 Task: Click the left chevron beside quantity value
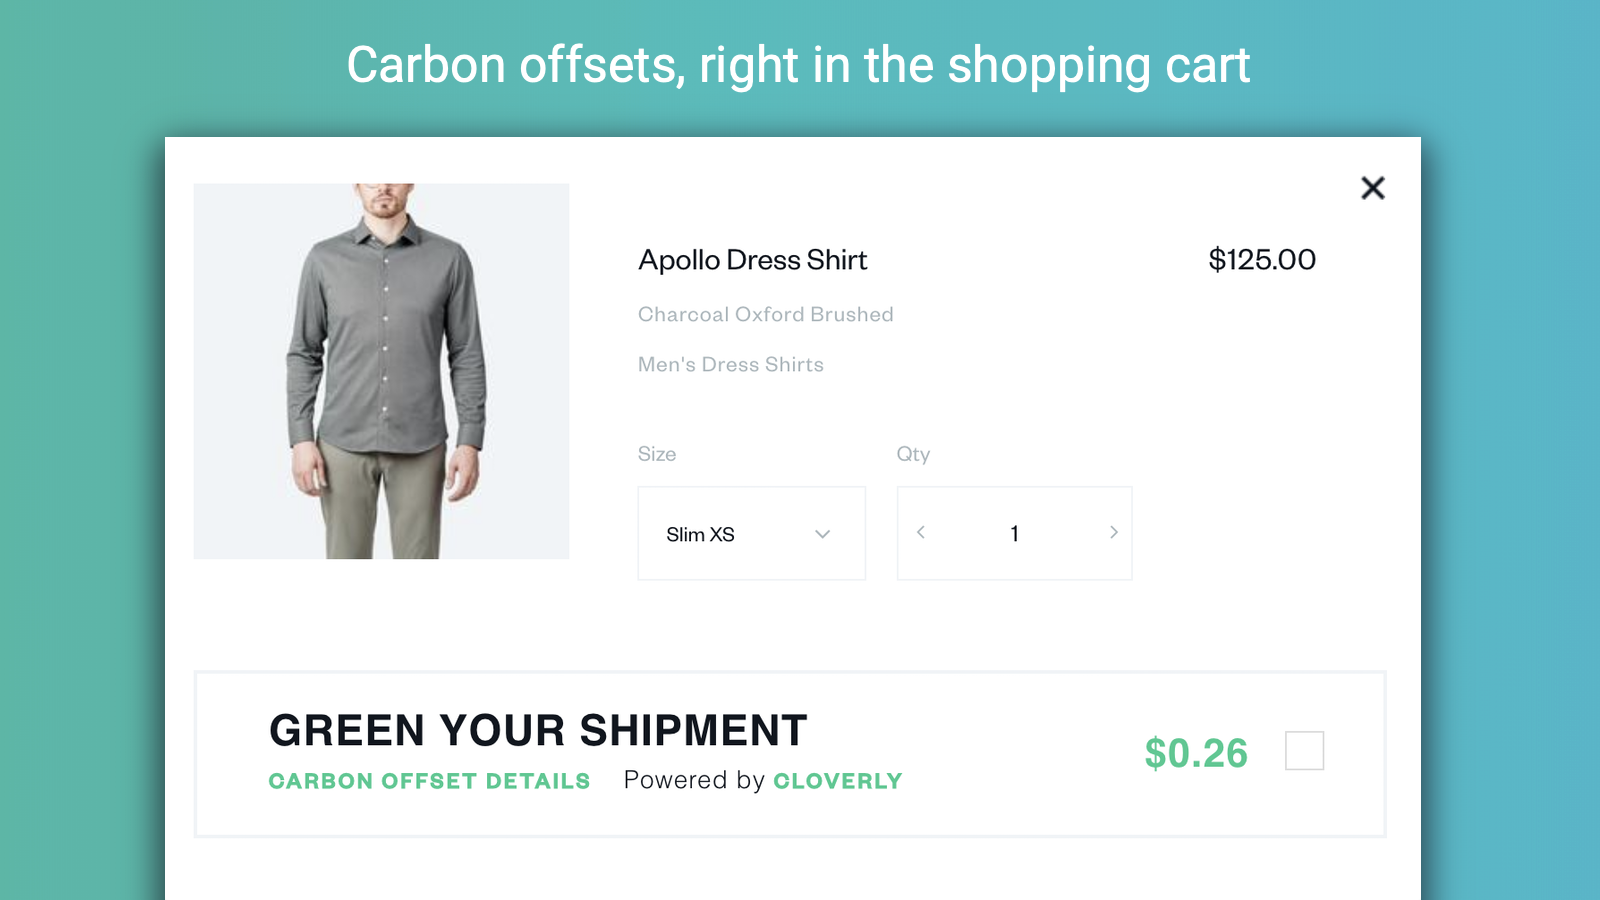[920, 533]
